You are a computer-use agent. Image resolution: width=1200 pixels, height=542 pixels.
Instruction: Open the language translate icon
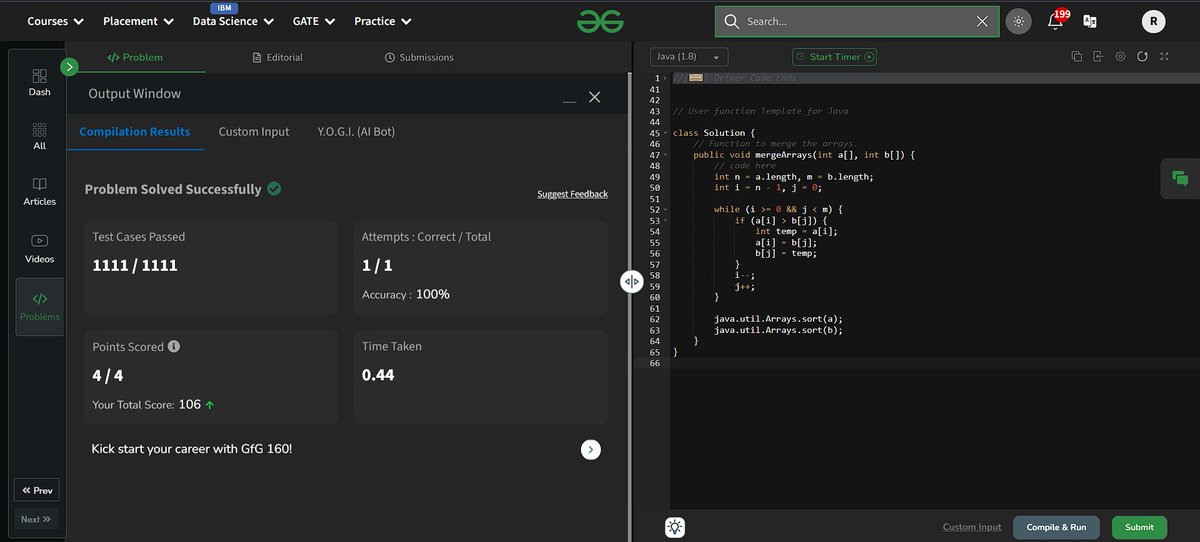1090,21
